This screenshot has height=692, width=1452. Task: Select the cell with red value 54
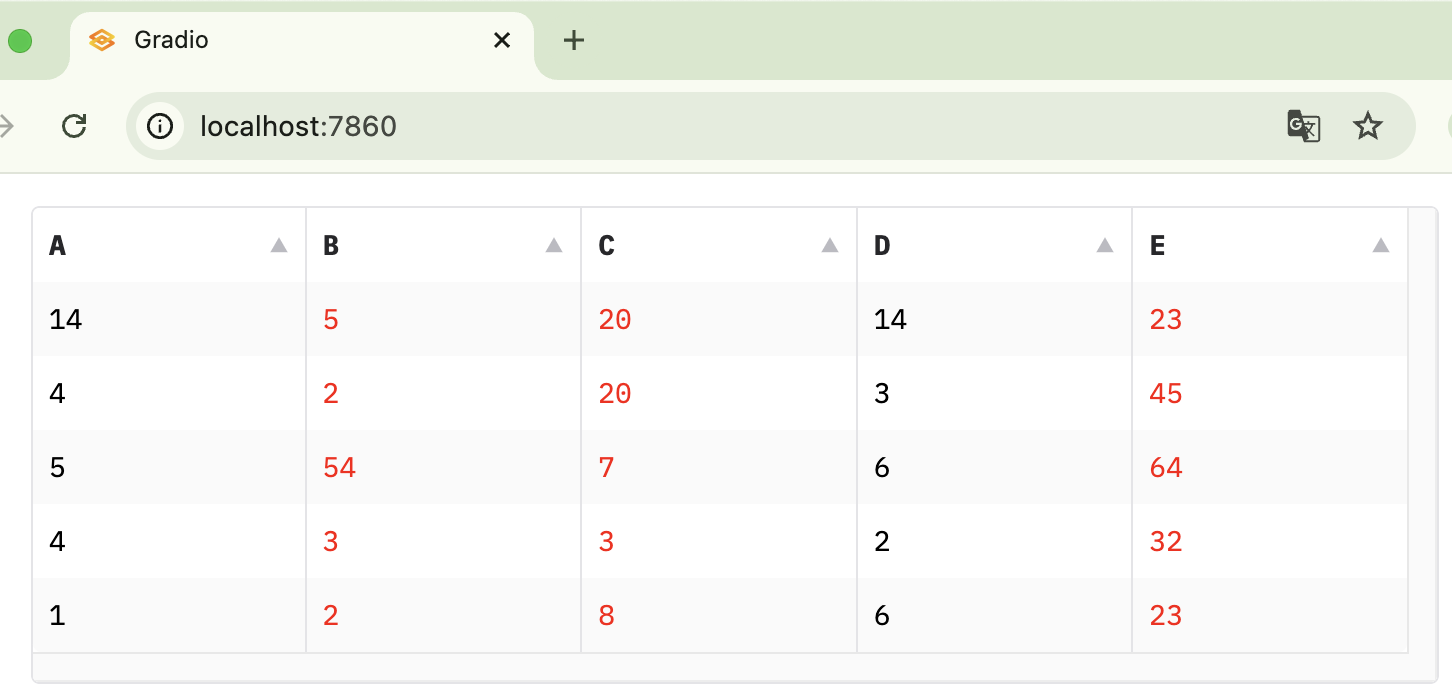coord(340,468)
